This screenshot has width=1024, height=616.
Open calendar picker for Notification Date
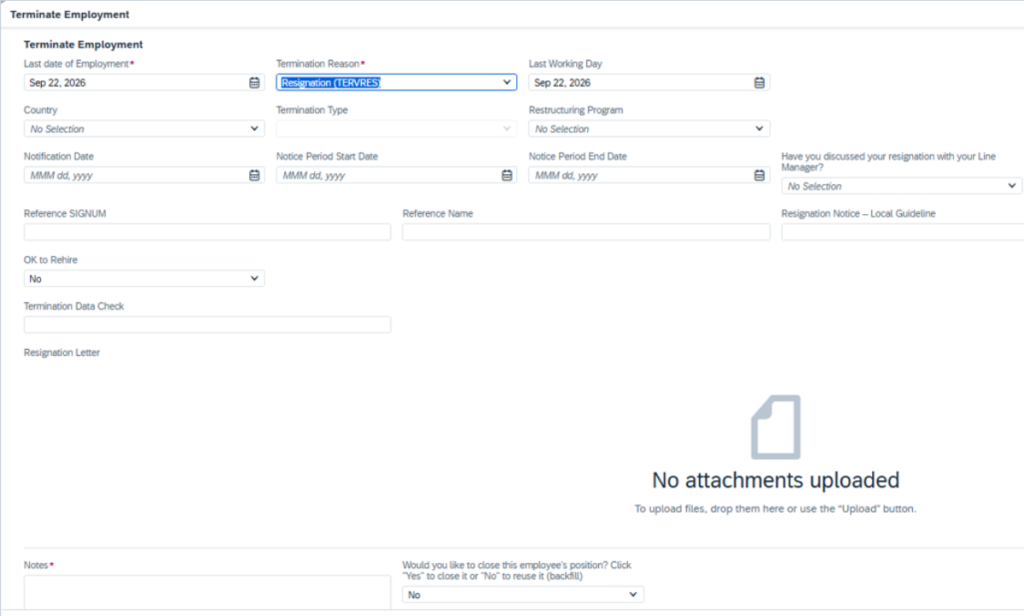[254, 175]
